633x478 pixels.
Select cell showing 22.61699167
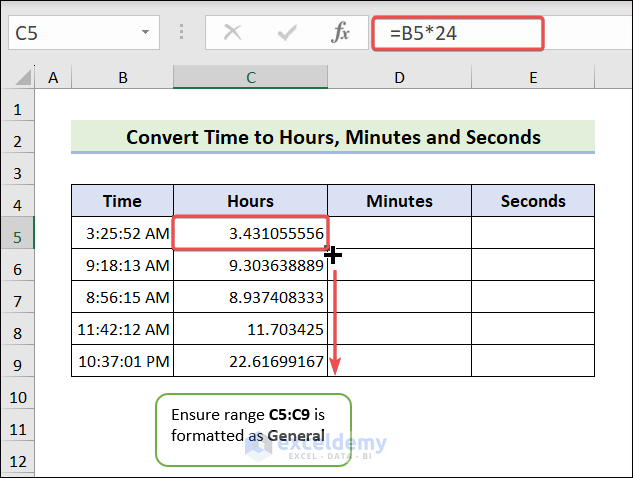(x=250, y=361)
